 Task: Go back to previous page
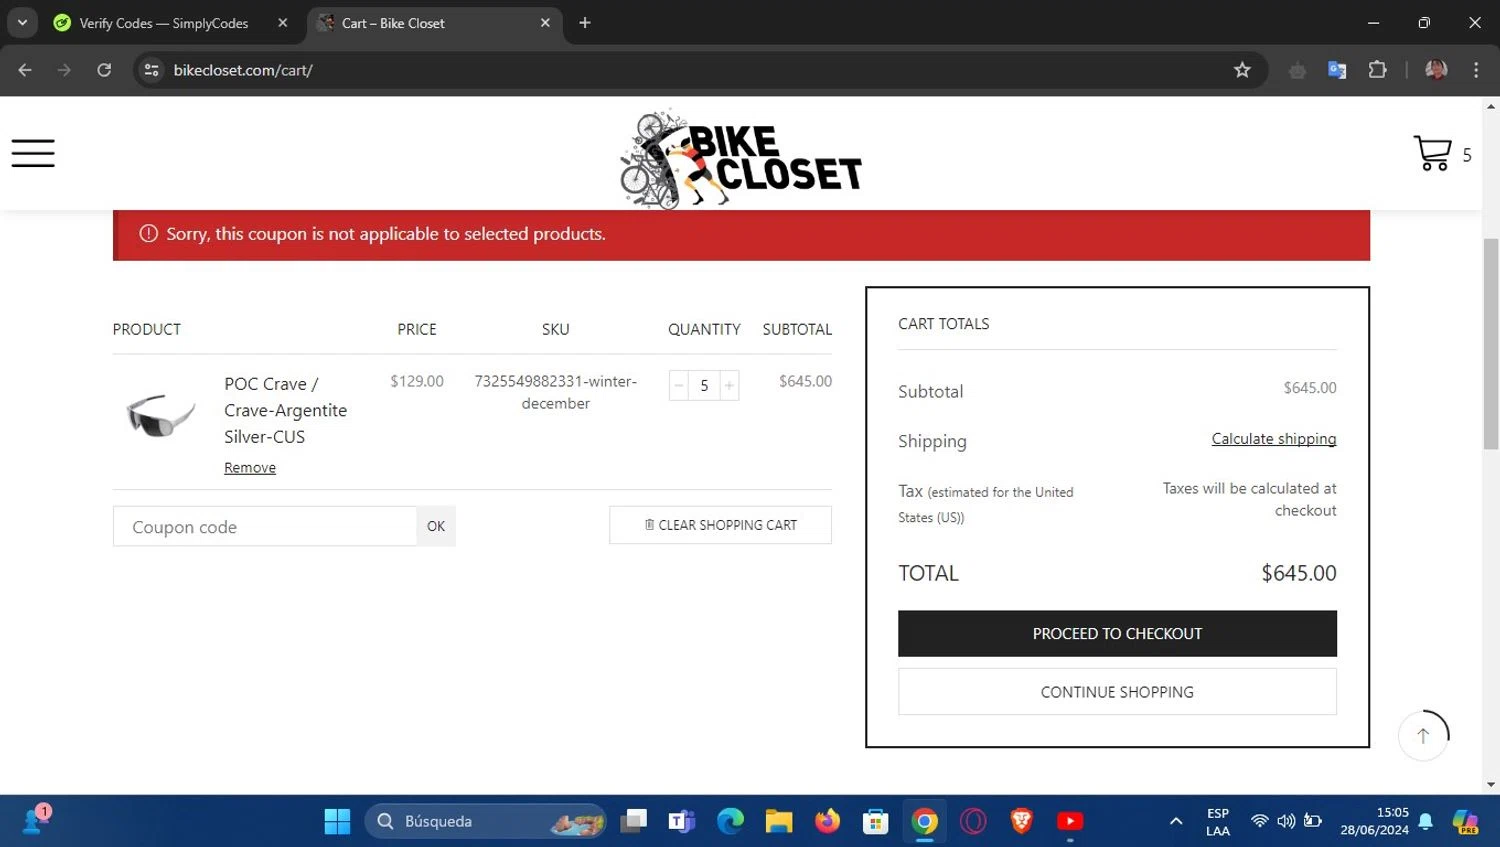(25, 70)
